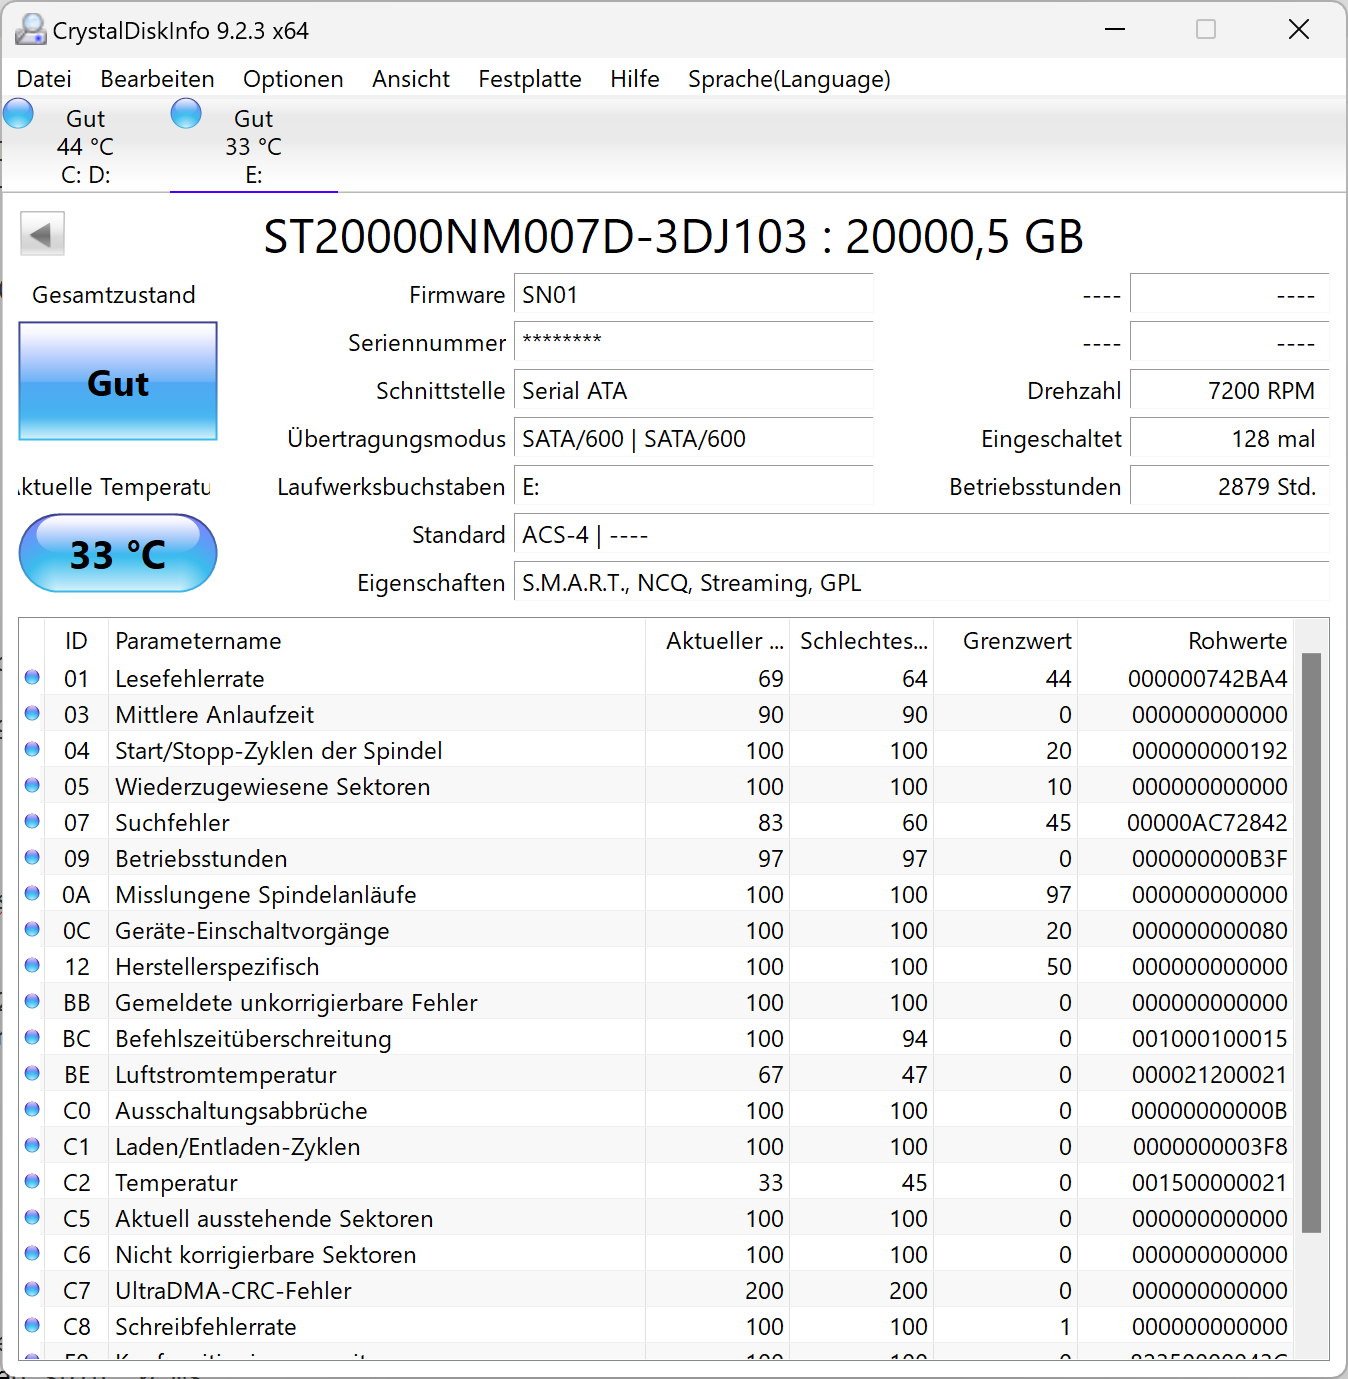The image size is (1348, 1379).
Task: Click status dot for Lesefehlerrate row
Action: coord(32,678)
